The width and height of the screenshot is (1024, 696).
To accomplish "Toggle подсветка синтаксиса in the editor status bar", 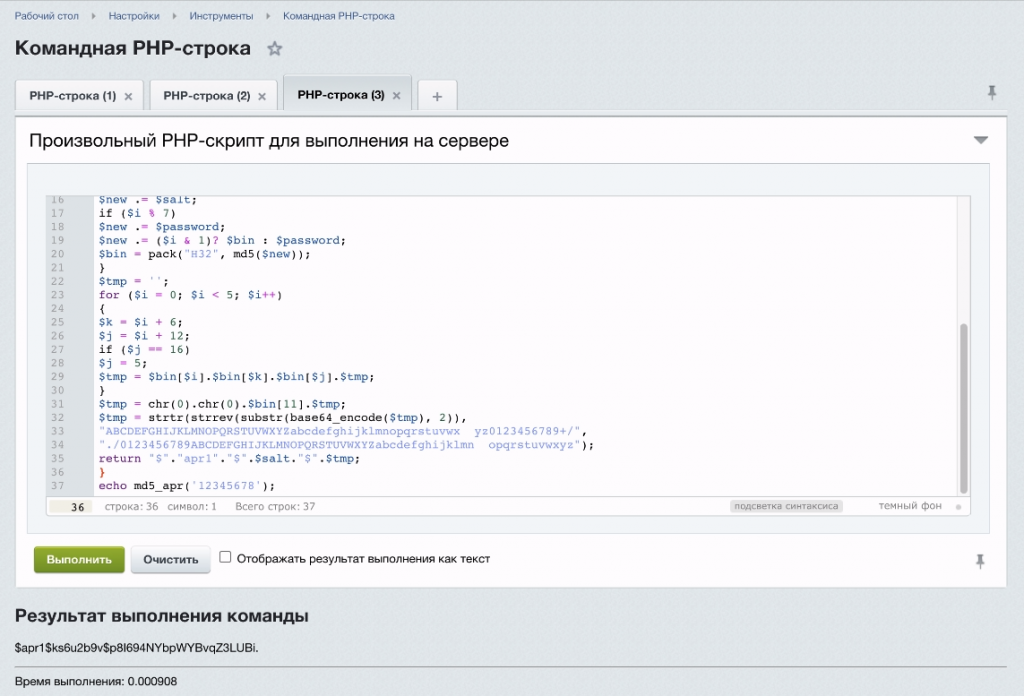I will [x=785, y=505].
